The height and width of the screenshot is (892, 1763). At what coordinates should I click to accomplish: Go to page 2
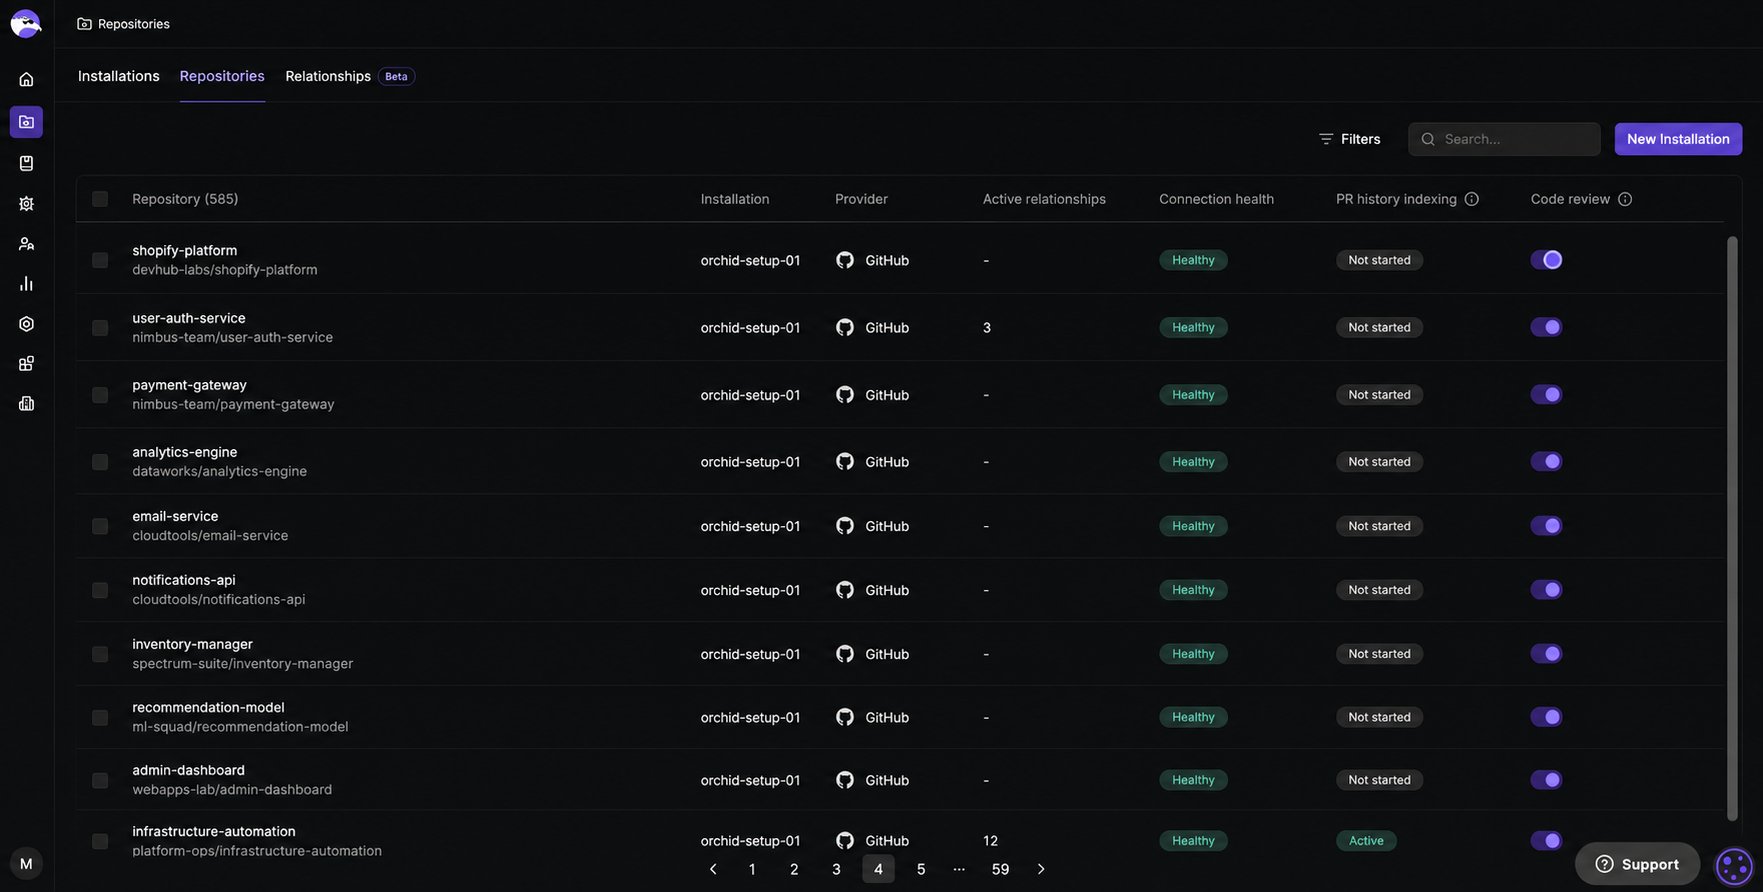click(794, 869)
